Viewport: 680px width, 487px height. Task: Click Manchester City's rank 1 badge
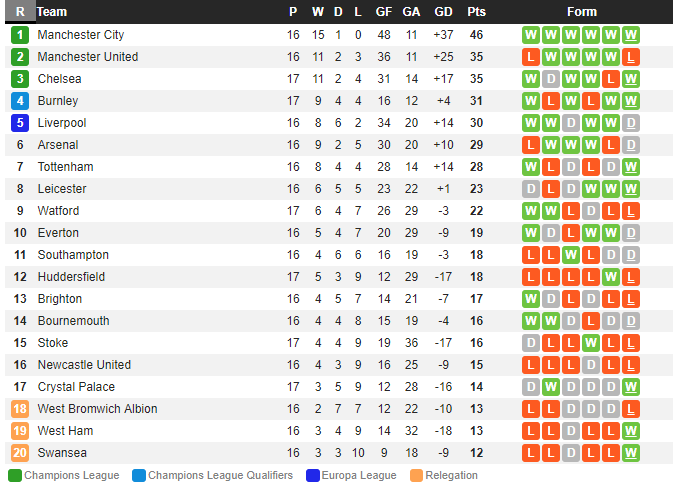tap(20, 35)
